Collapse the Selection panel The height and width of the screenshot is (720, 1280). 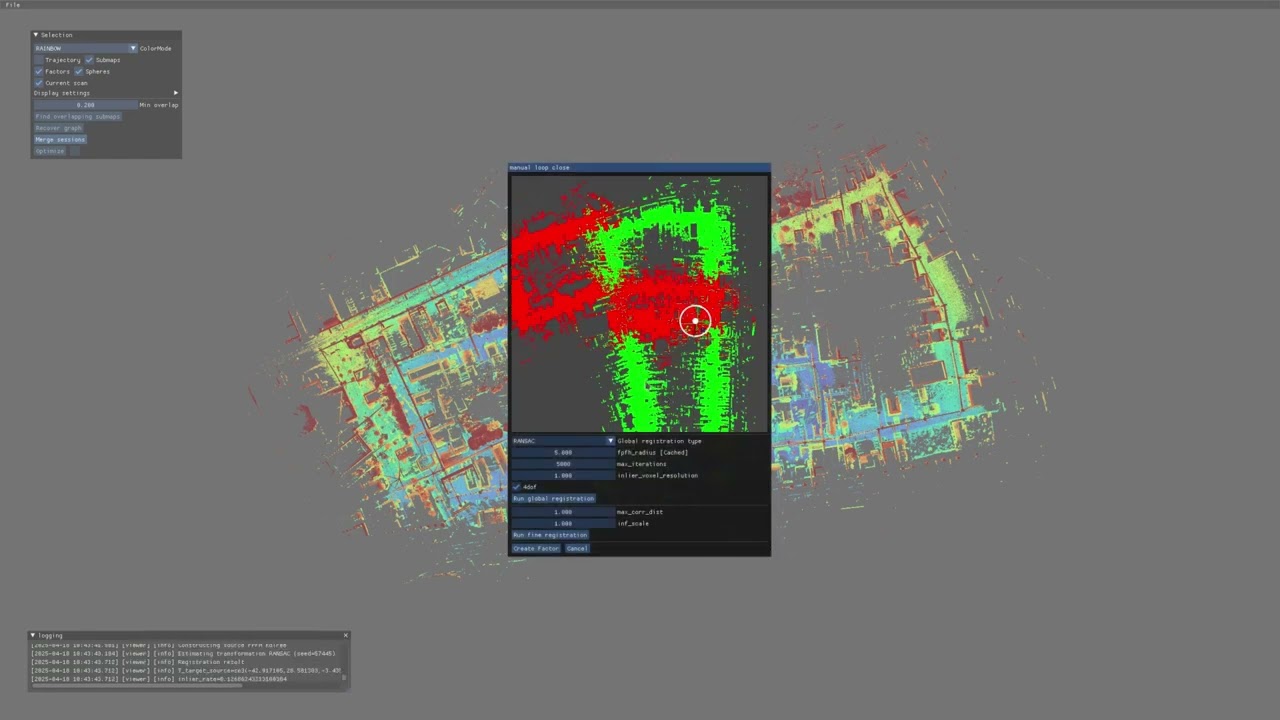click(36, 35)
